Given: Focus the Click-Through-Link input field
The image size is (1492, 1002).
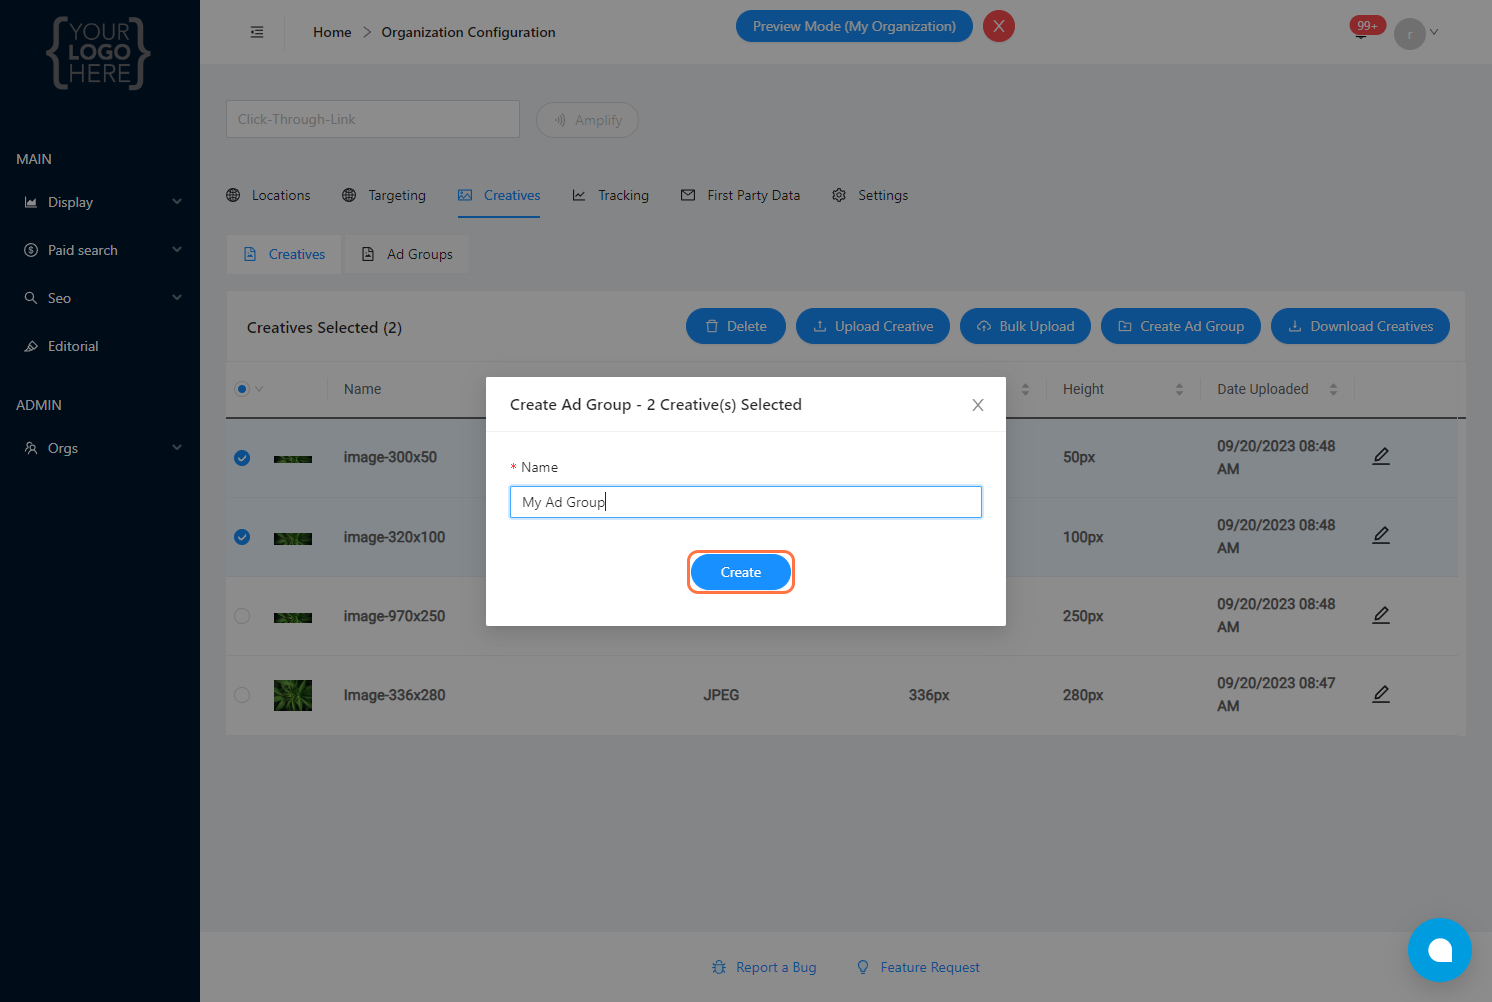Looking at the screenshot, I should [373, 119].
